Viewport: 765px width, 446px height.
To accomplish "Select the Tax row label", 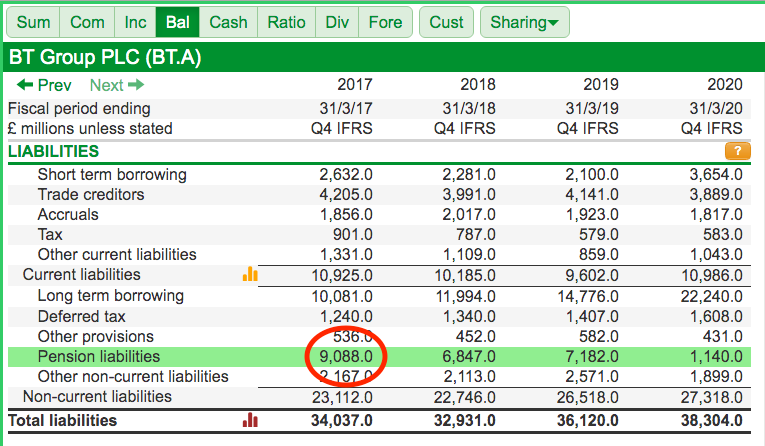I will point(50,235).
